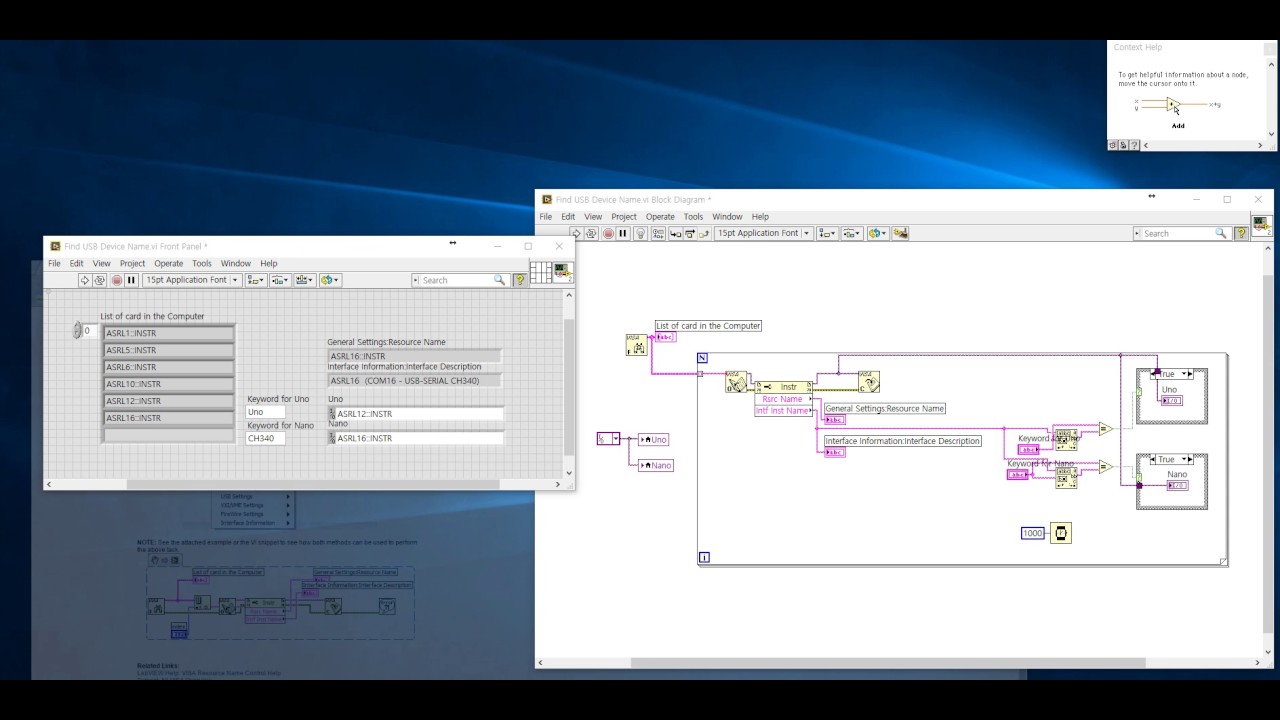Open Project menu in Block Diagram
1280x720 pixels.
(624, 217)
